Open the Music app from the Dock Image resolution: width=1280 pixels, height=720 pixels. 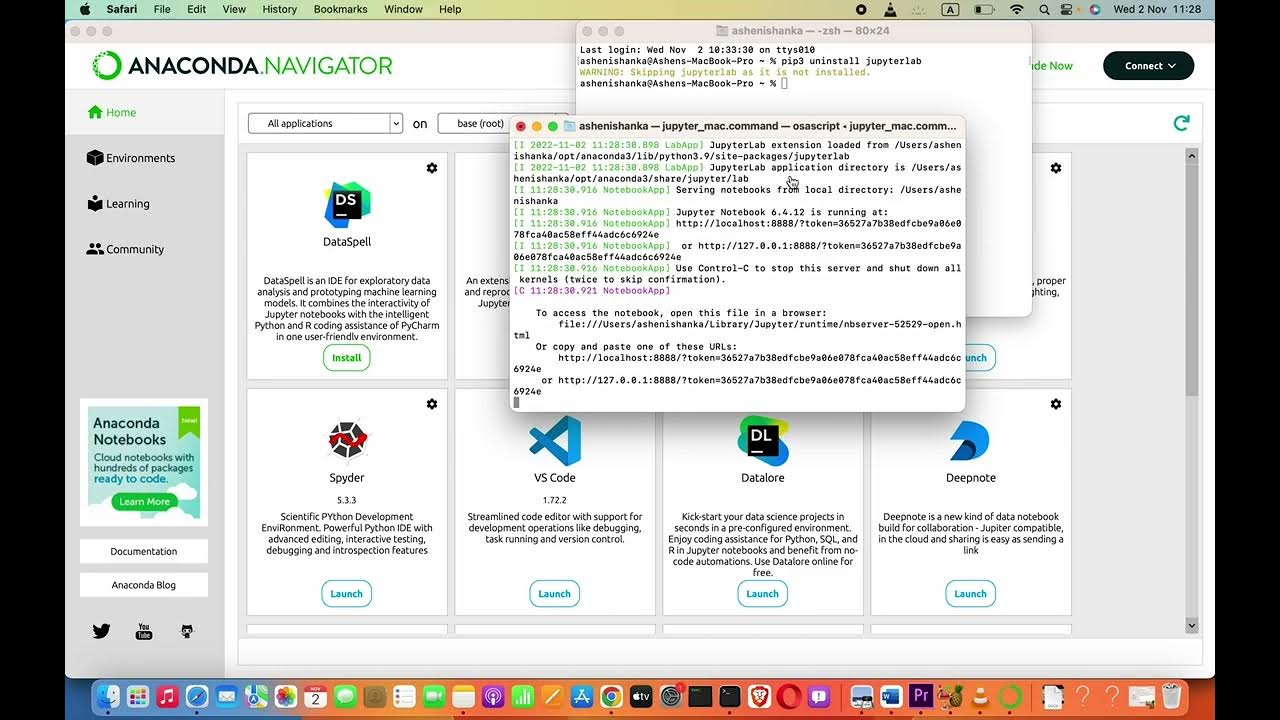tap(168, 696)
